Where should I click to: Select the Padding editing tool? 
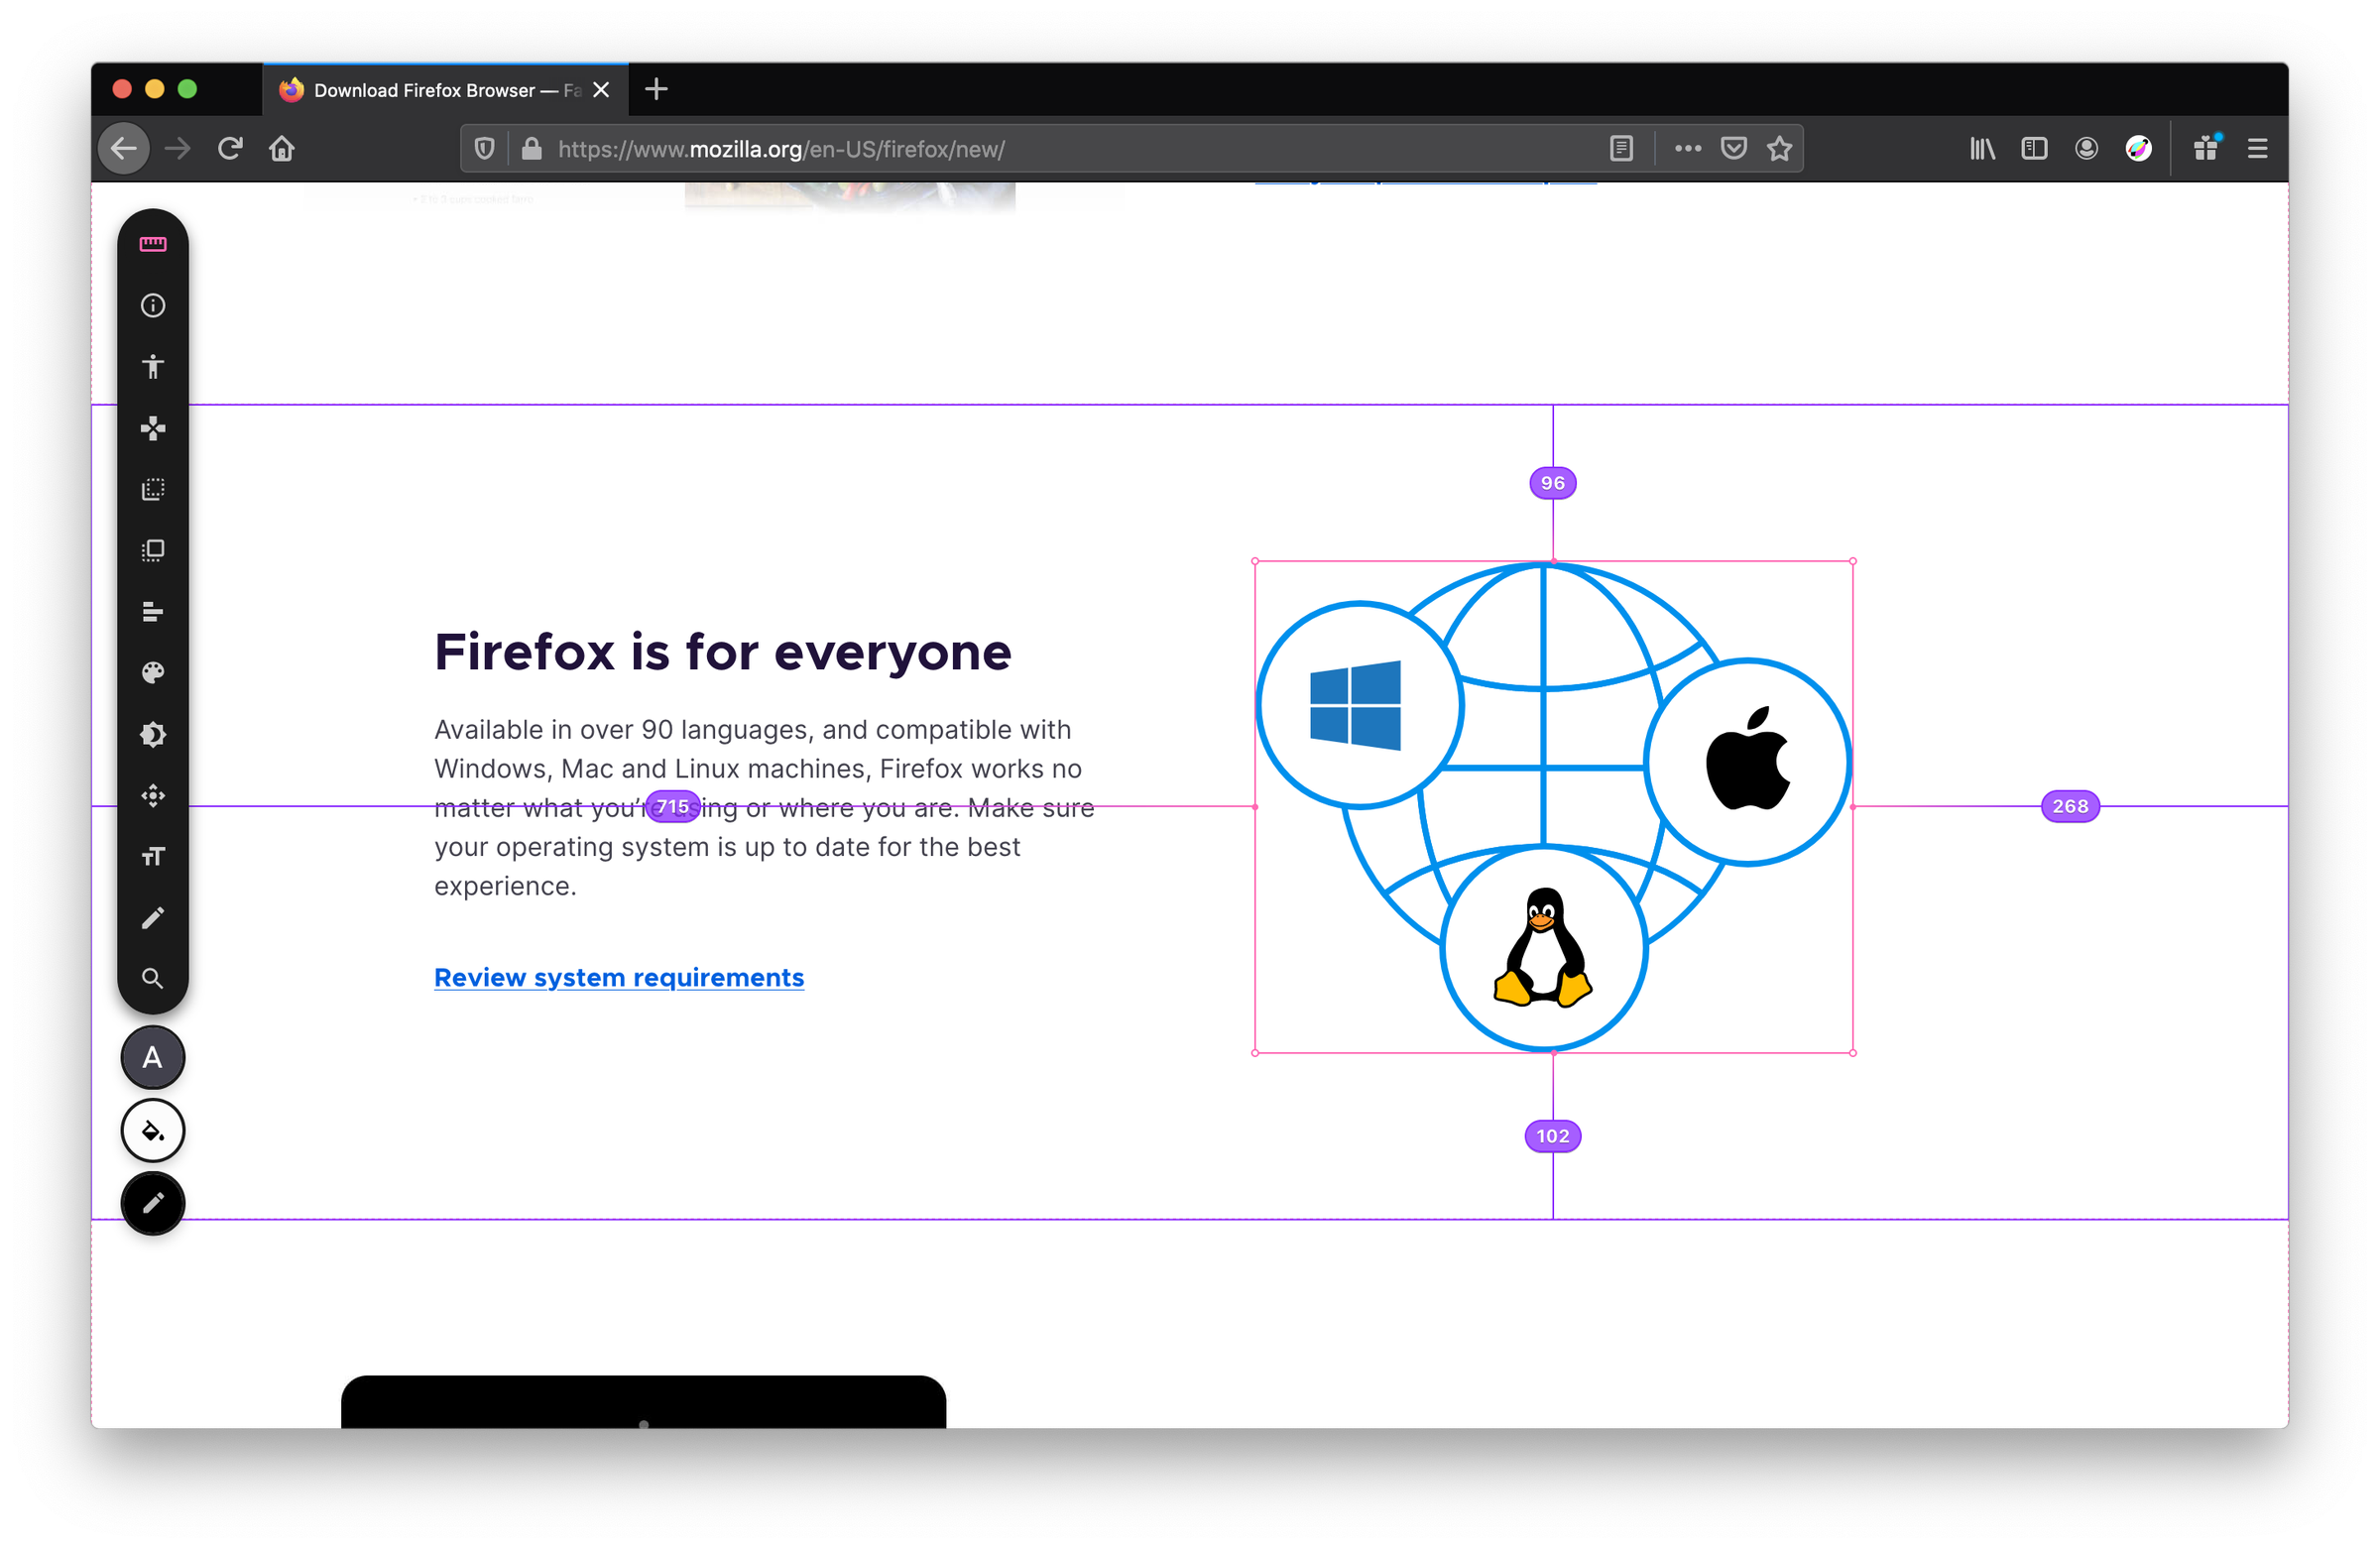point(153,550)
